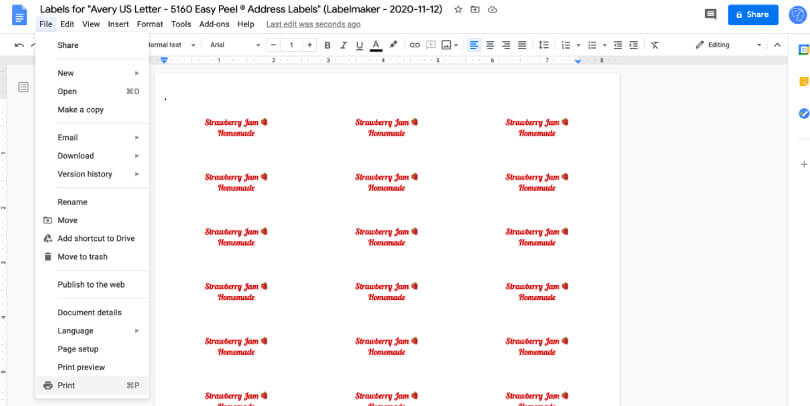This screenshot has height=406, width=810.
Task: Click the insert image icon
Action: point(446,45)
